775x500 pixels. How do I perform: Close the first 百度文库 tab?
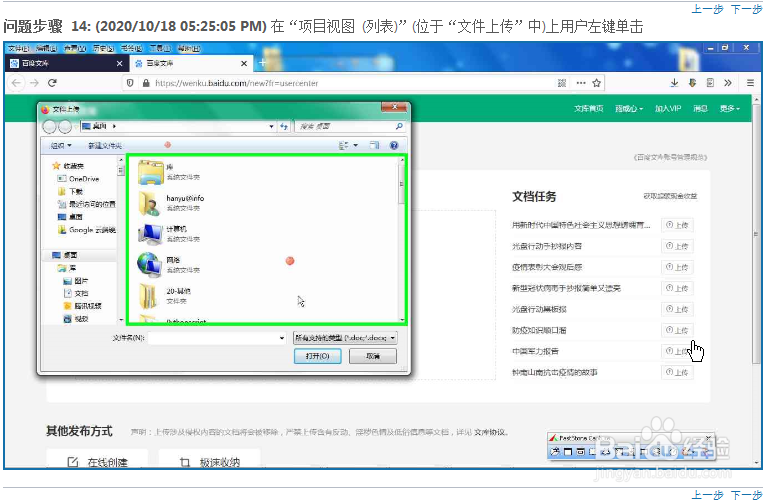[119, 63]
